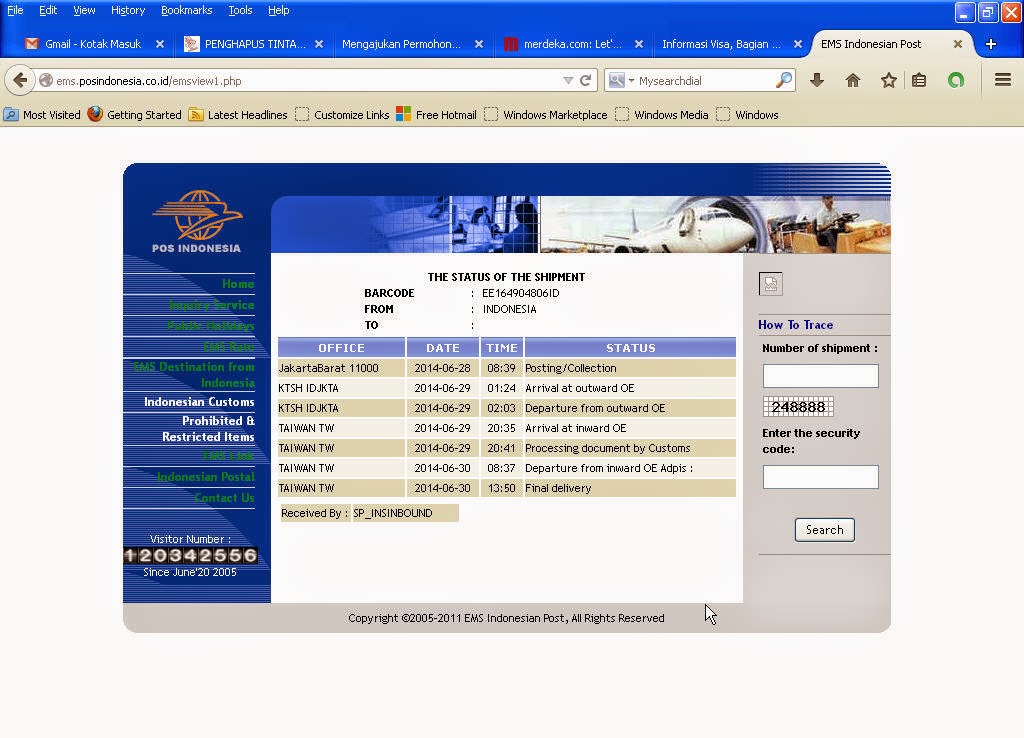Click the STATUS column header
The image size is (1024, 738).
pyautogui.click(x=630, y=347)
